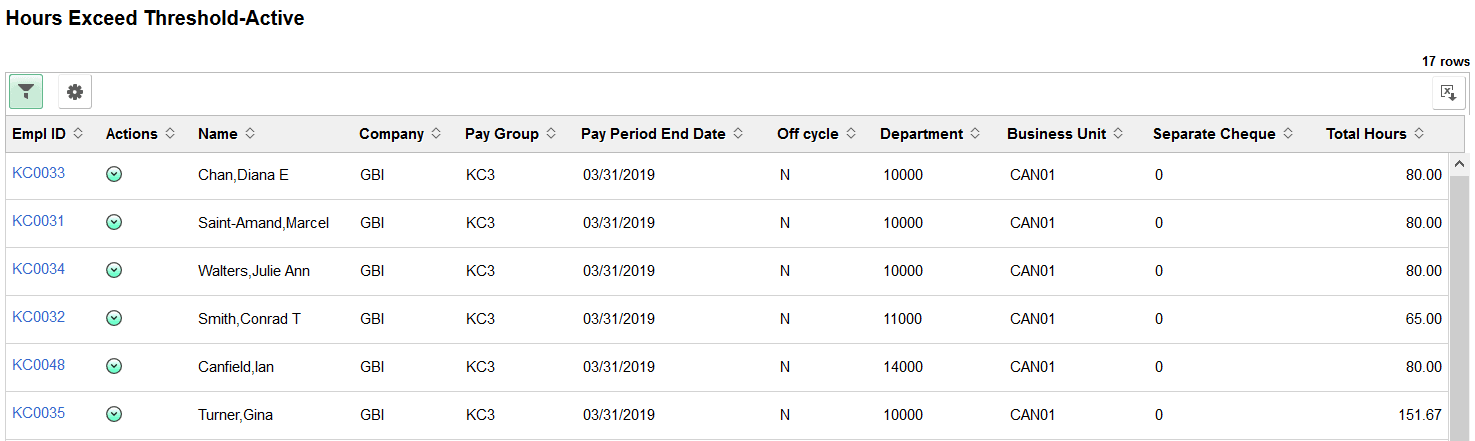Sort the Name column

pos(226,134)
